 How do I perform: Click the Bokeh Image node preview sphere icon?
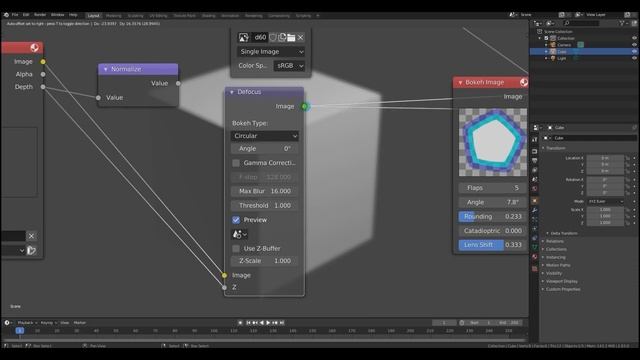[524, 82]
